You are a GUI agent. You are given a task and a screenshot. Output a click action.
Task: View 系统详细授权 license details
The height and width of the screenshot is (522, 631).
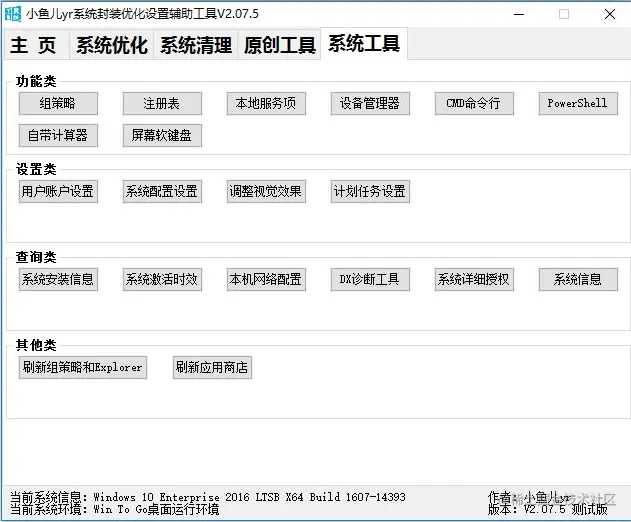[474, 279]
